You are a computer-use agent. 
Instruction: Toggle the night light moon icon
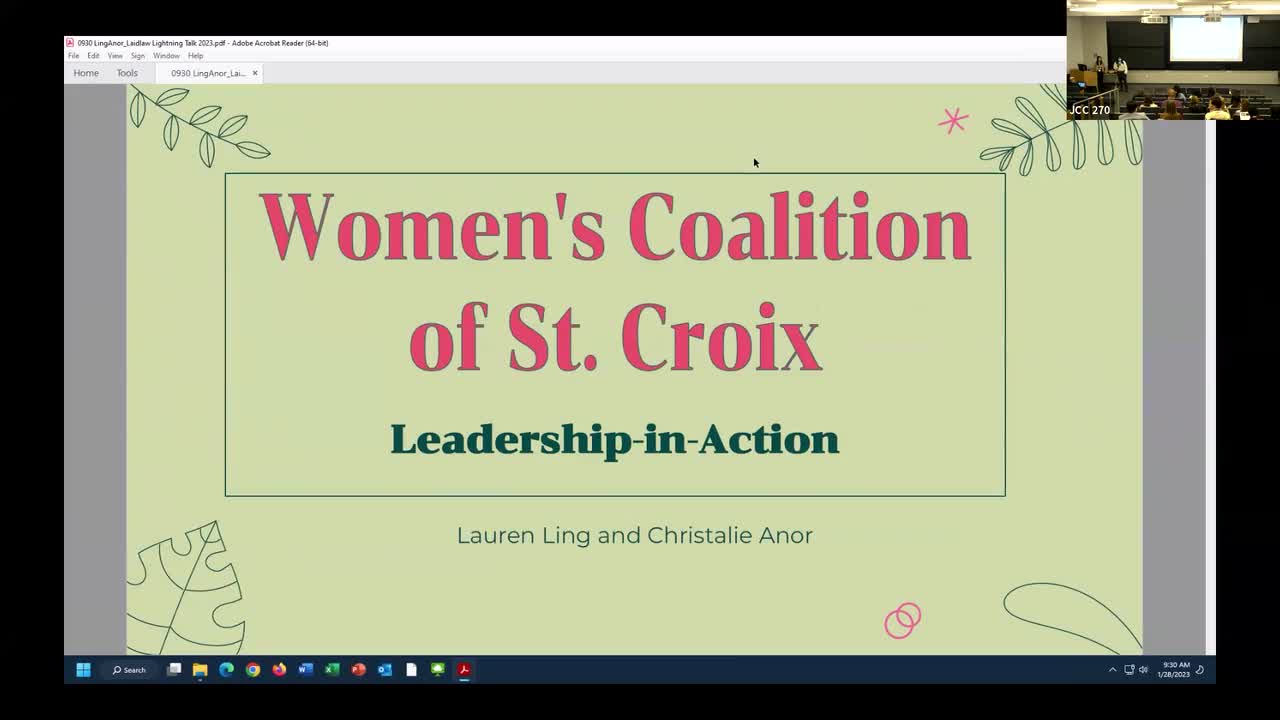[1198, 670]
